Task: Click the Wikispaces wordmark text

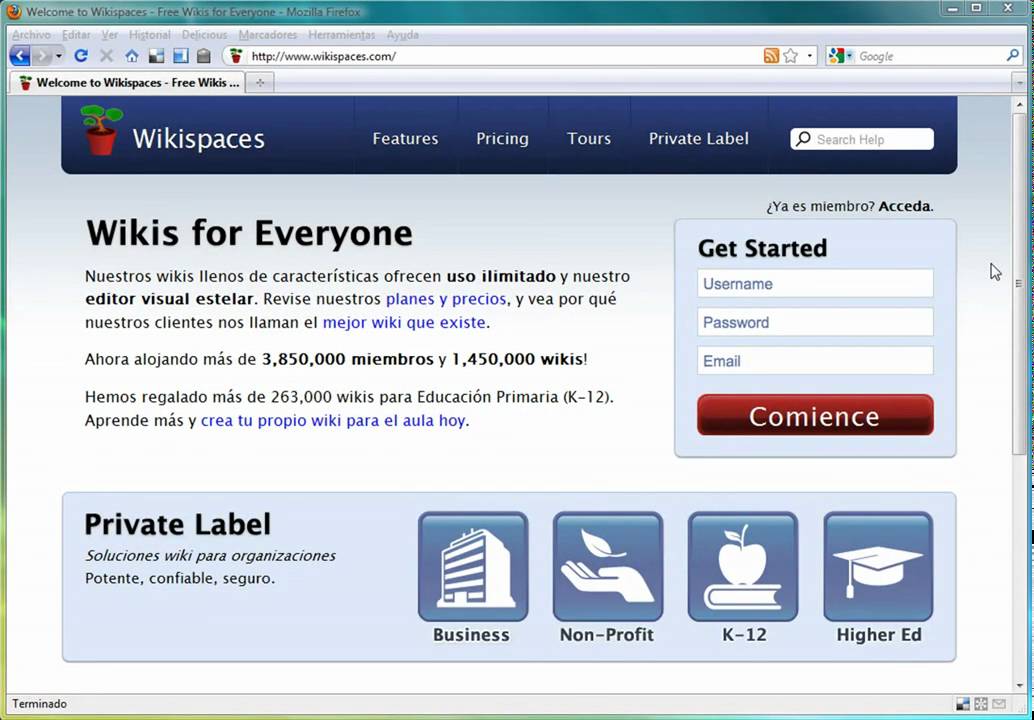Action: click(198, 139)
